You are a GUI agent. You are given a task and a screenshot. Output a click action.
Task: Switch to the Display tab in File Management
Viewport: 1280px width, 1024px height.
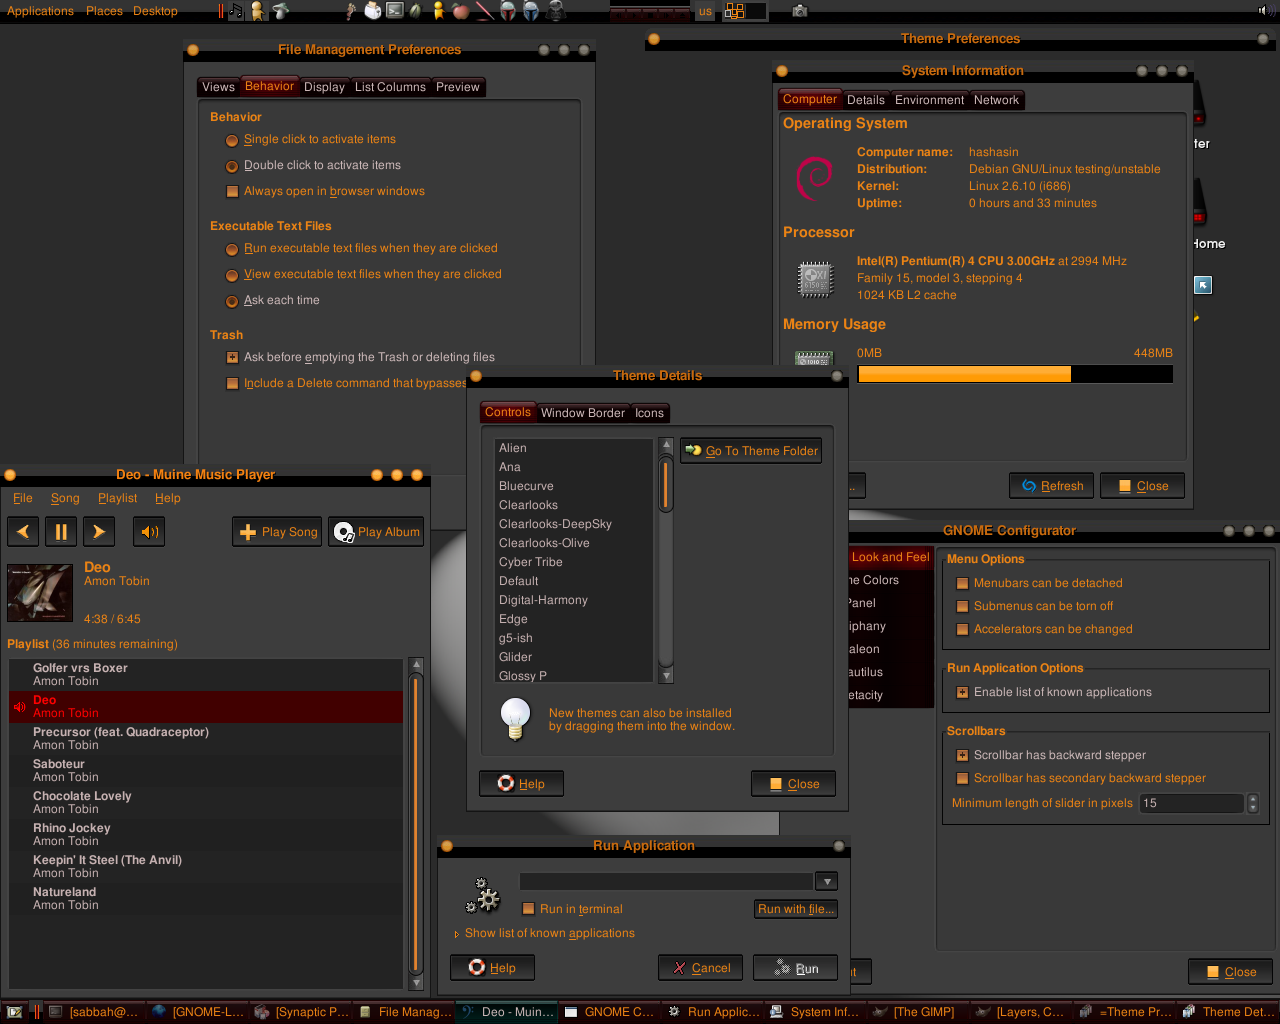click(324, 88)
